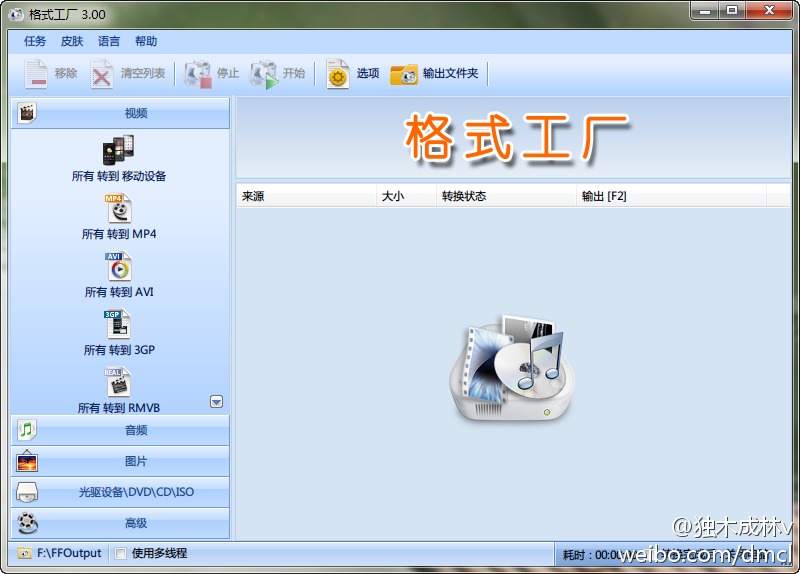Open the 帮助 menu

(146, 41)
